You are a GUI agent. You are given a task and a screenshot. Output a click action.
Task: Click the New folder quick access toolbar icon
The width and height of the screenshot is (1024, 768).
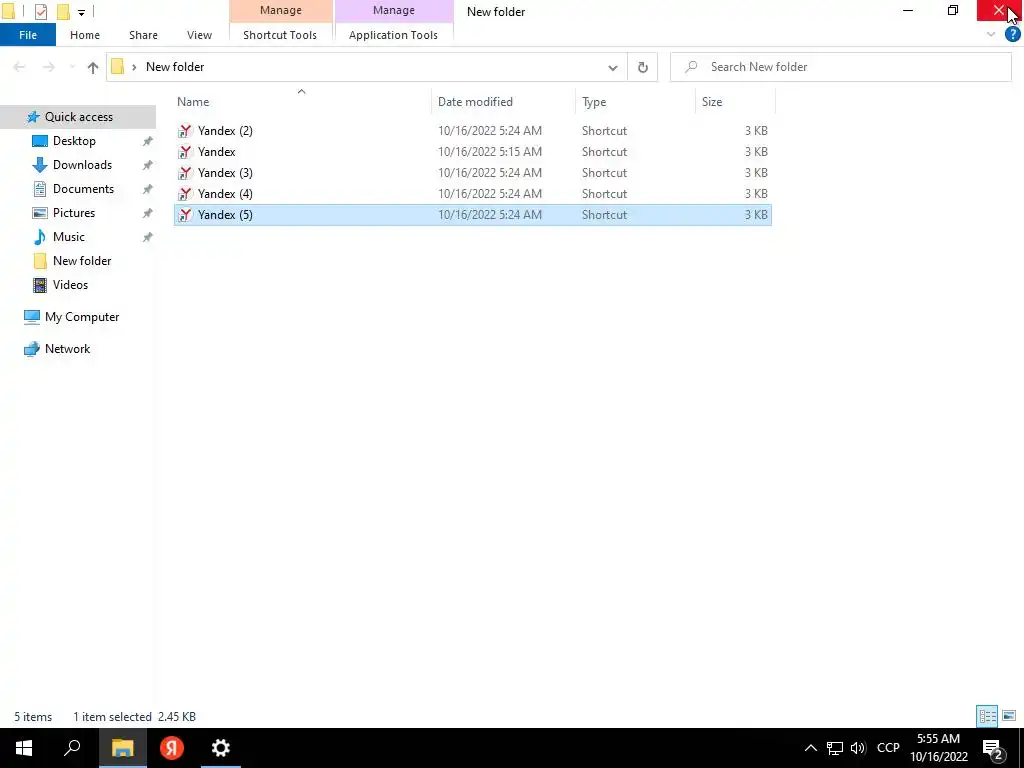[x=63, y=11]
